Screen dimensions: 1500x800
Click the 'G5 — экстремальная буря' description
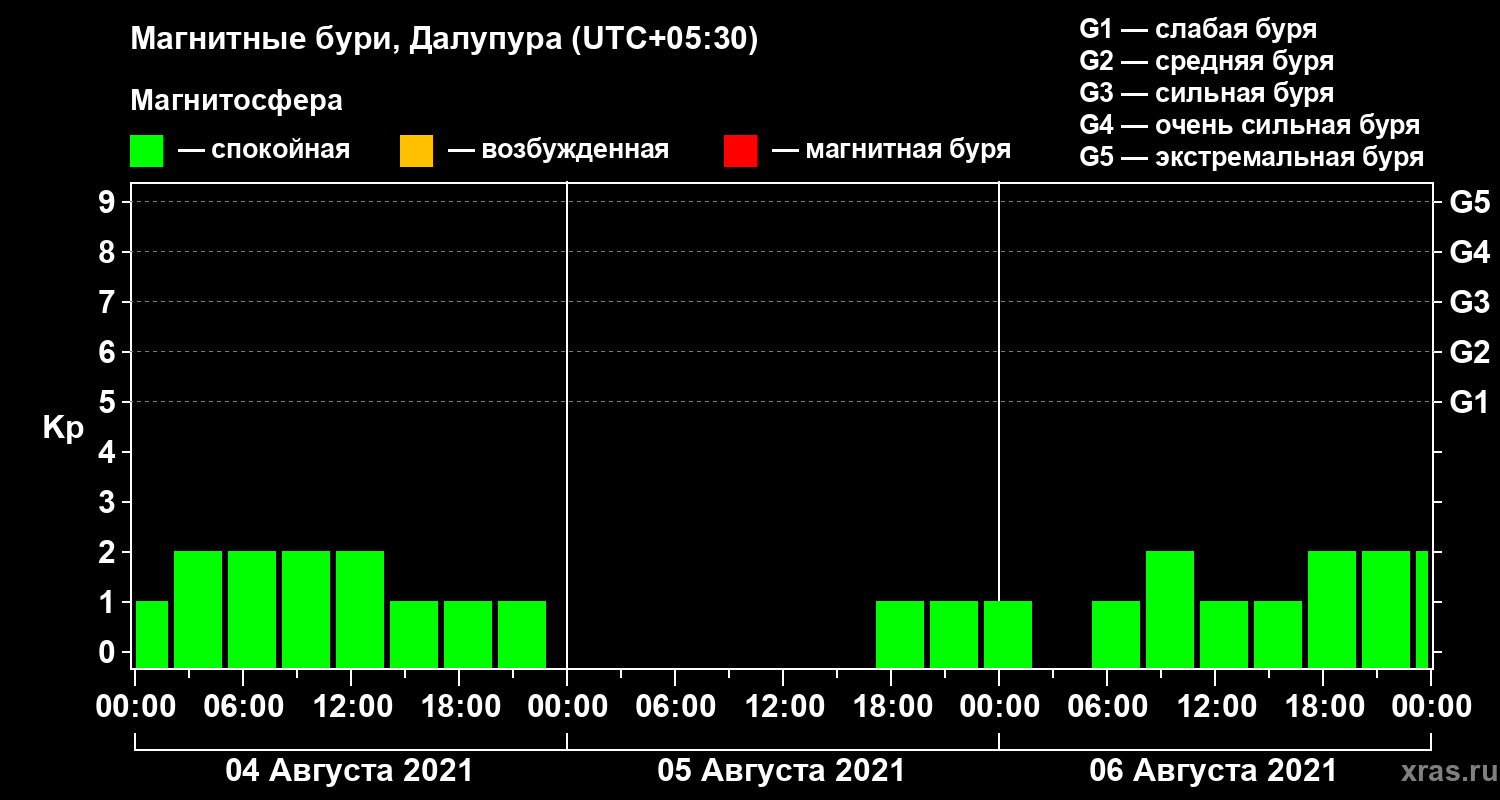1251,157
